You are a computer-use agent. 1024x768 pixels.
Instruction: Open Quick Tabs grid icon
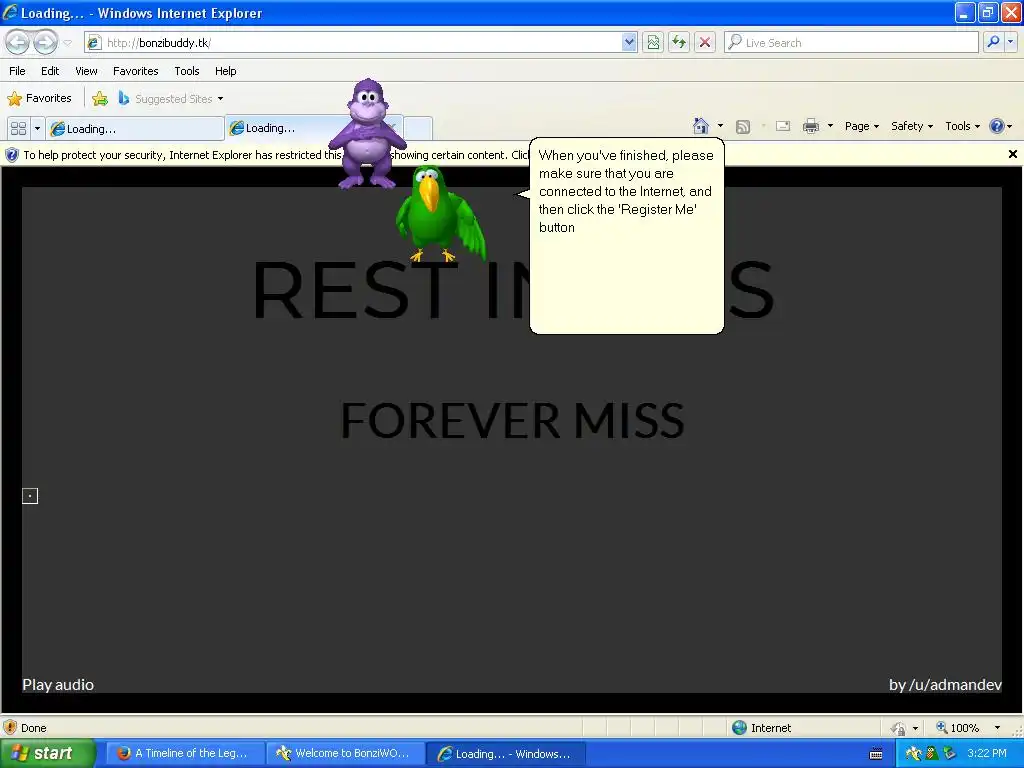point(18,128)
